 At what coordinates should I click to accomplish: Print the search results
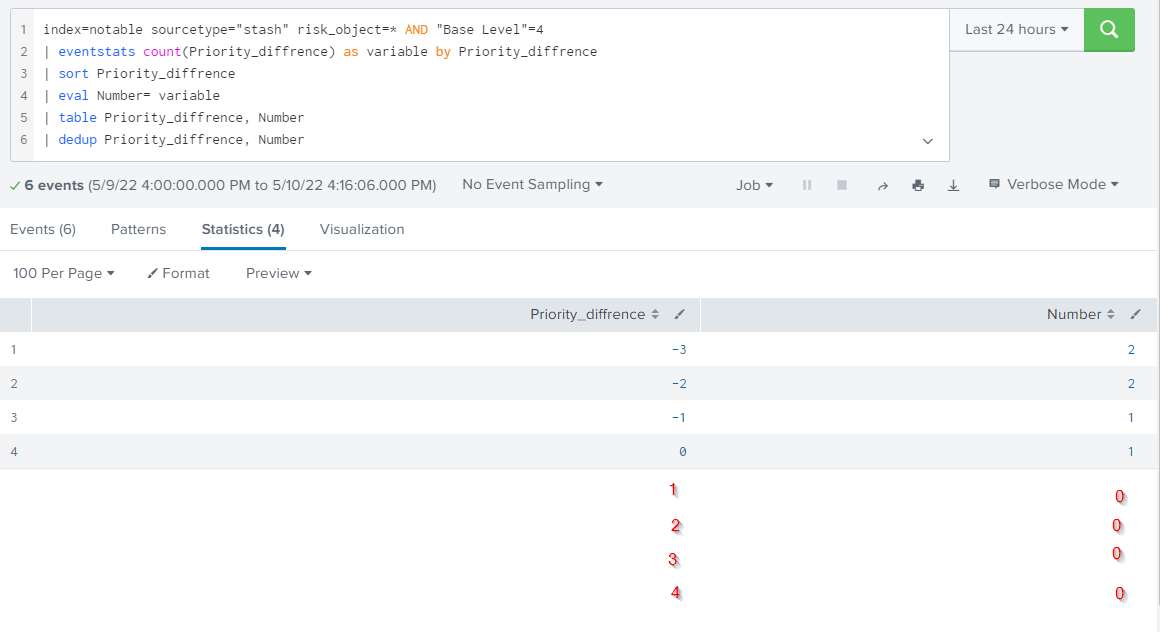[x=918, y=184]
